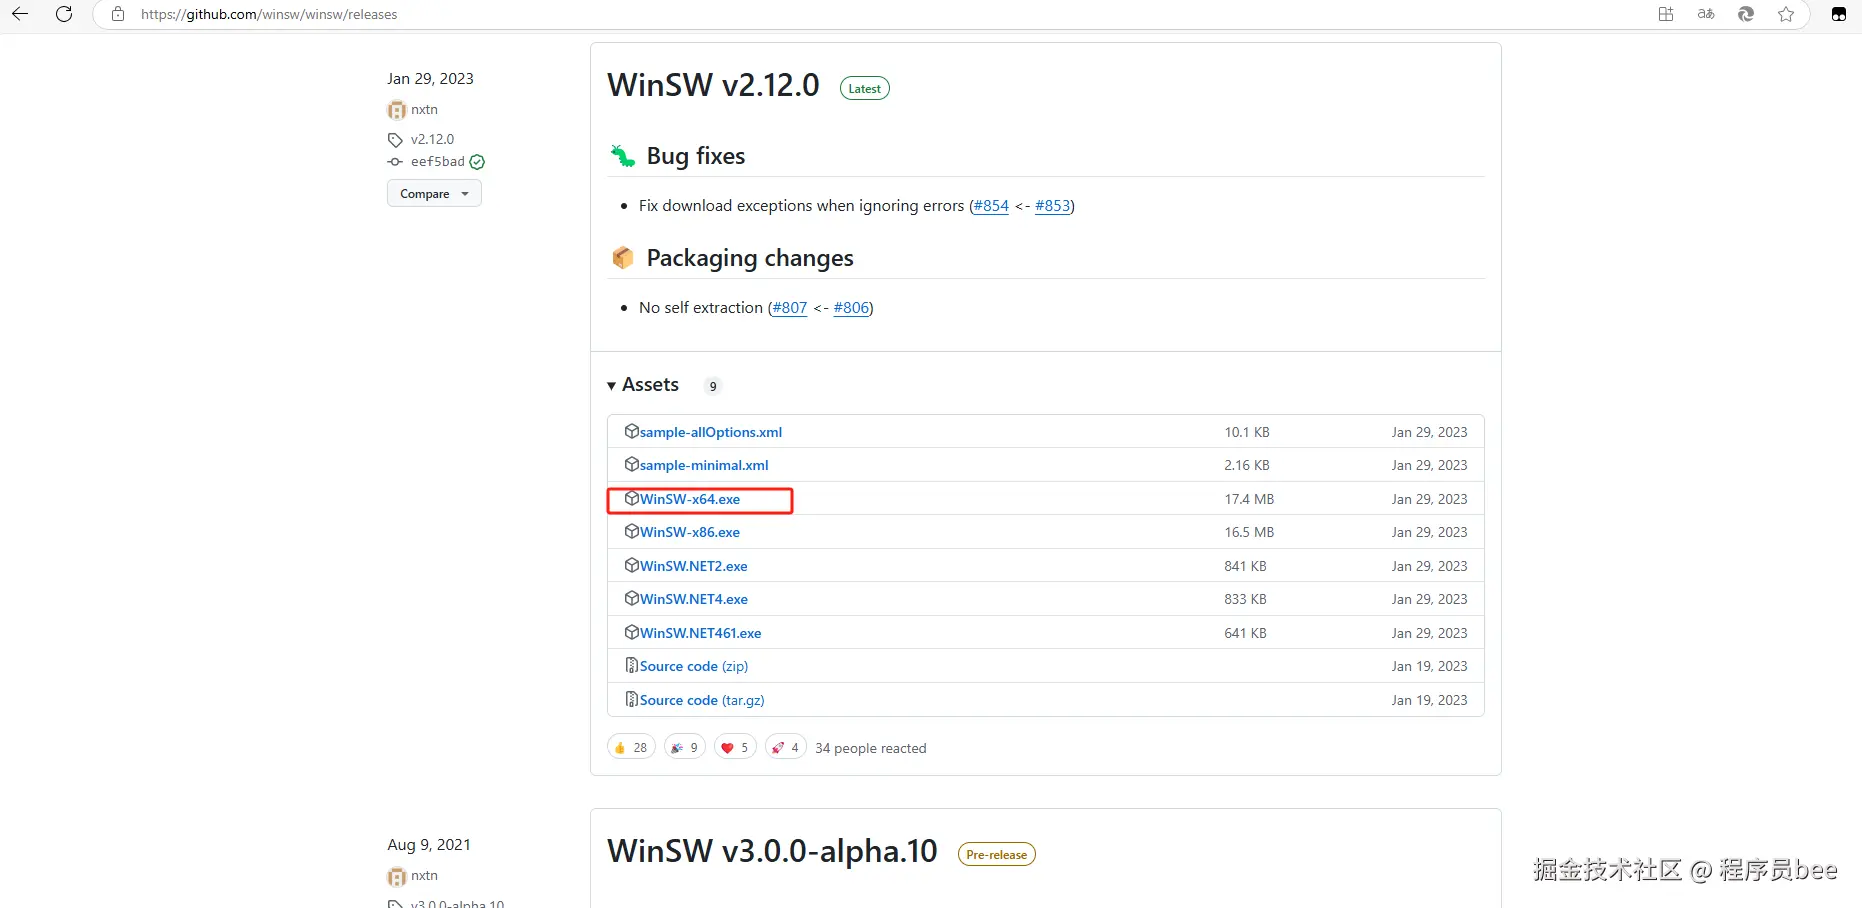Select the file icon for Source code (tar.gz)
The image size is (1862, 908).
(x=631, y=699)
